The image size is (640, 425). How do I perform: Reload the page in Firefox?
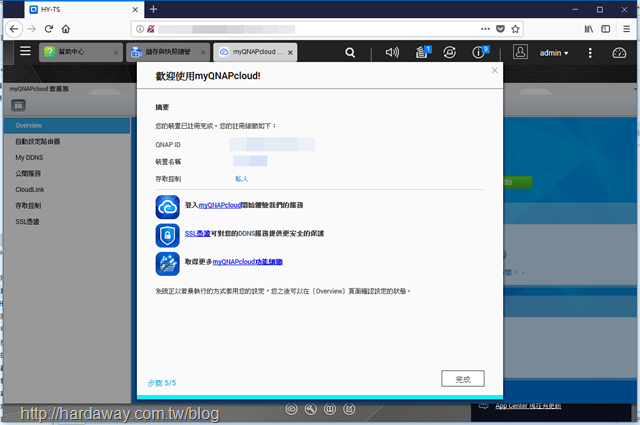coord(49,29)
